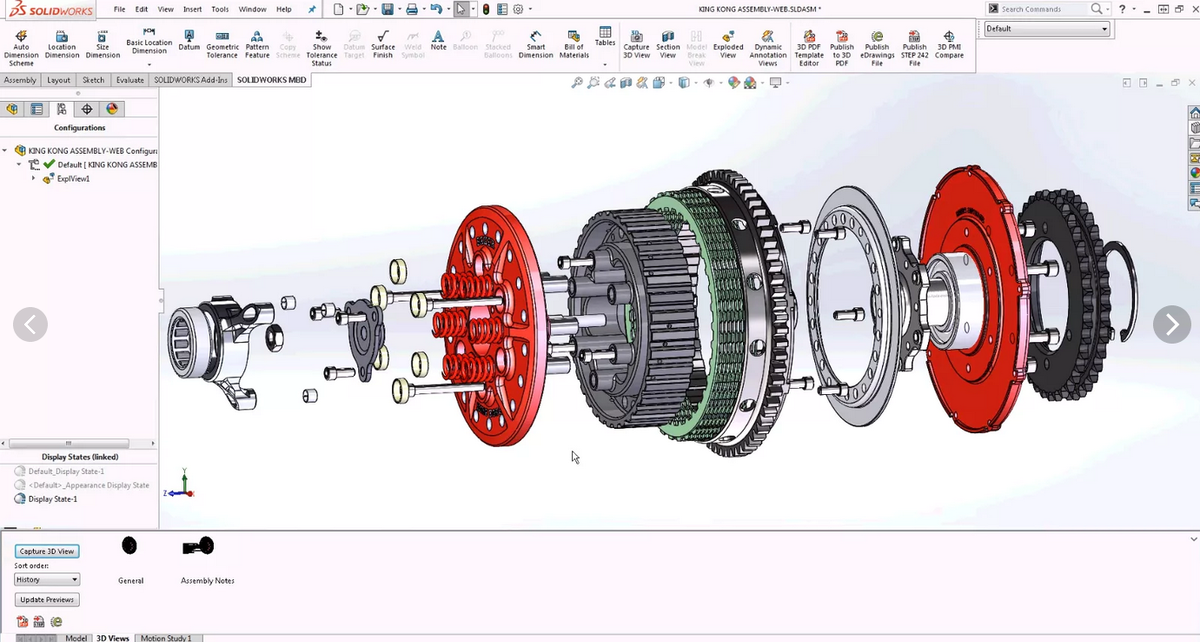The width and height of the screenshot is (1200, 642).
Task: Click the Undo arrow icon
Action: click(435, 9)
